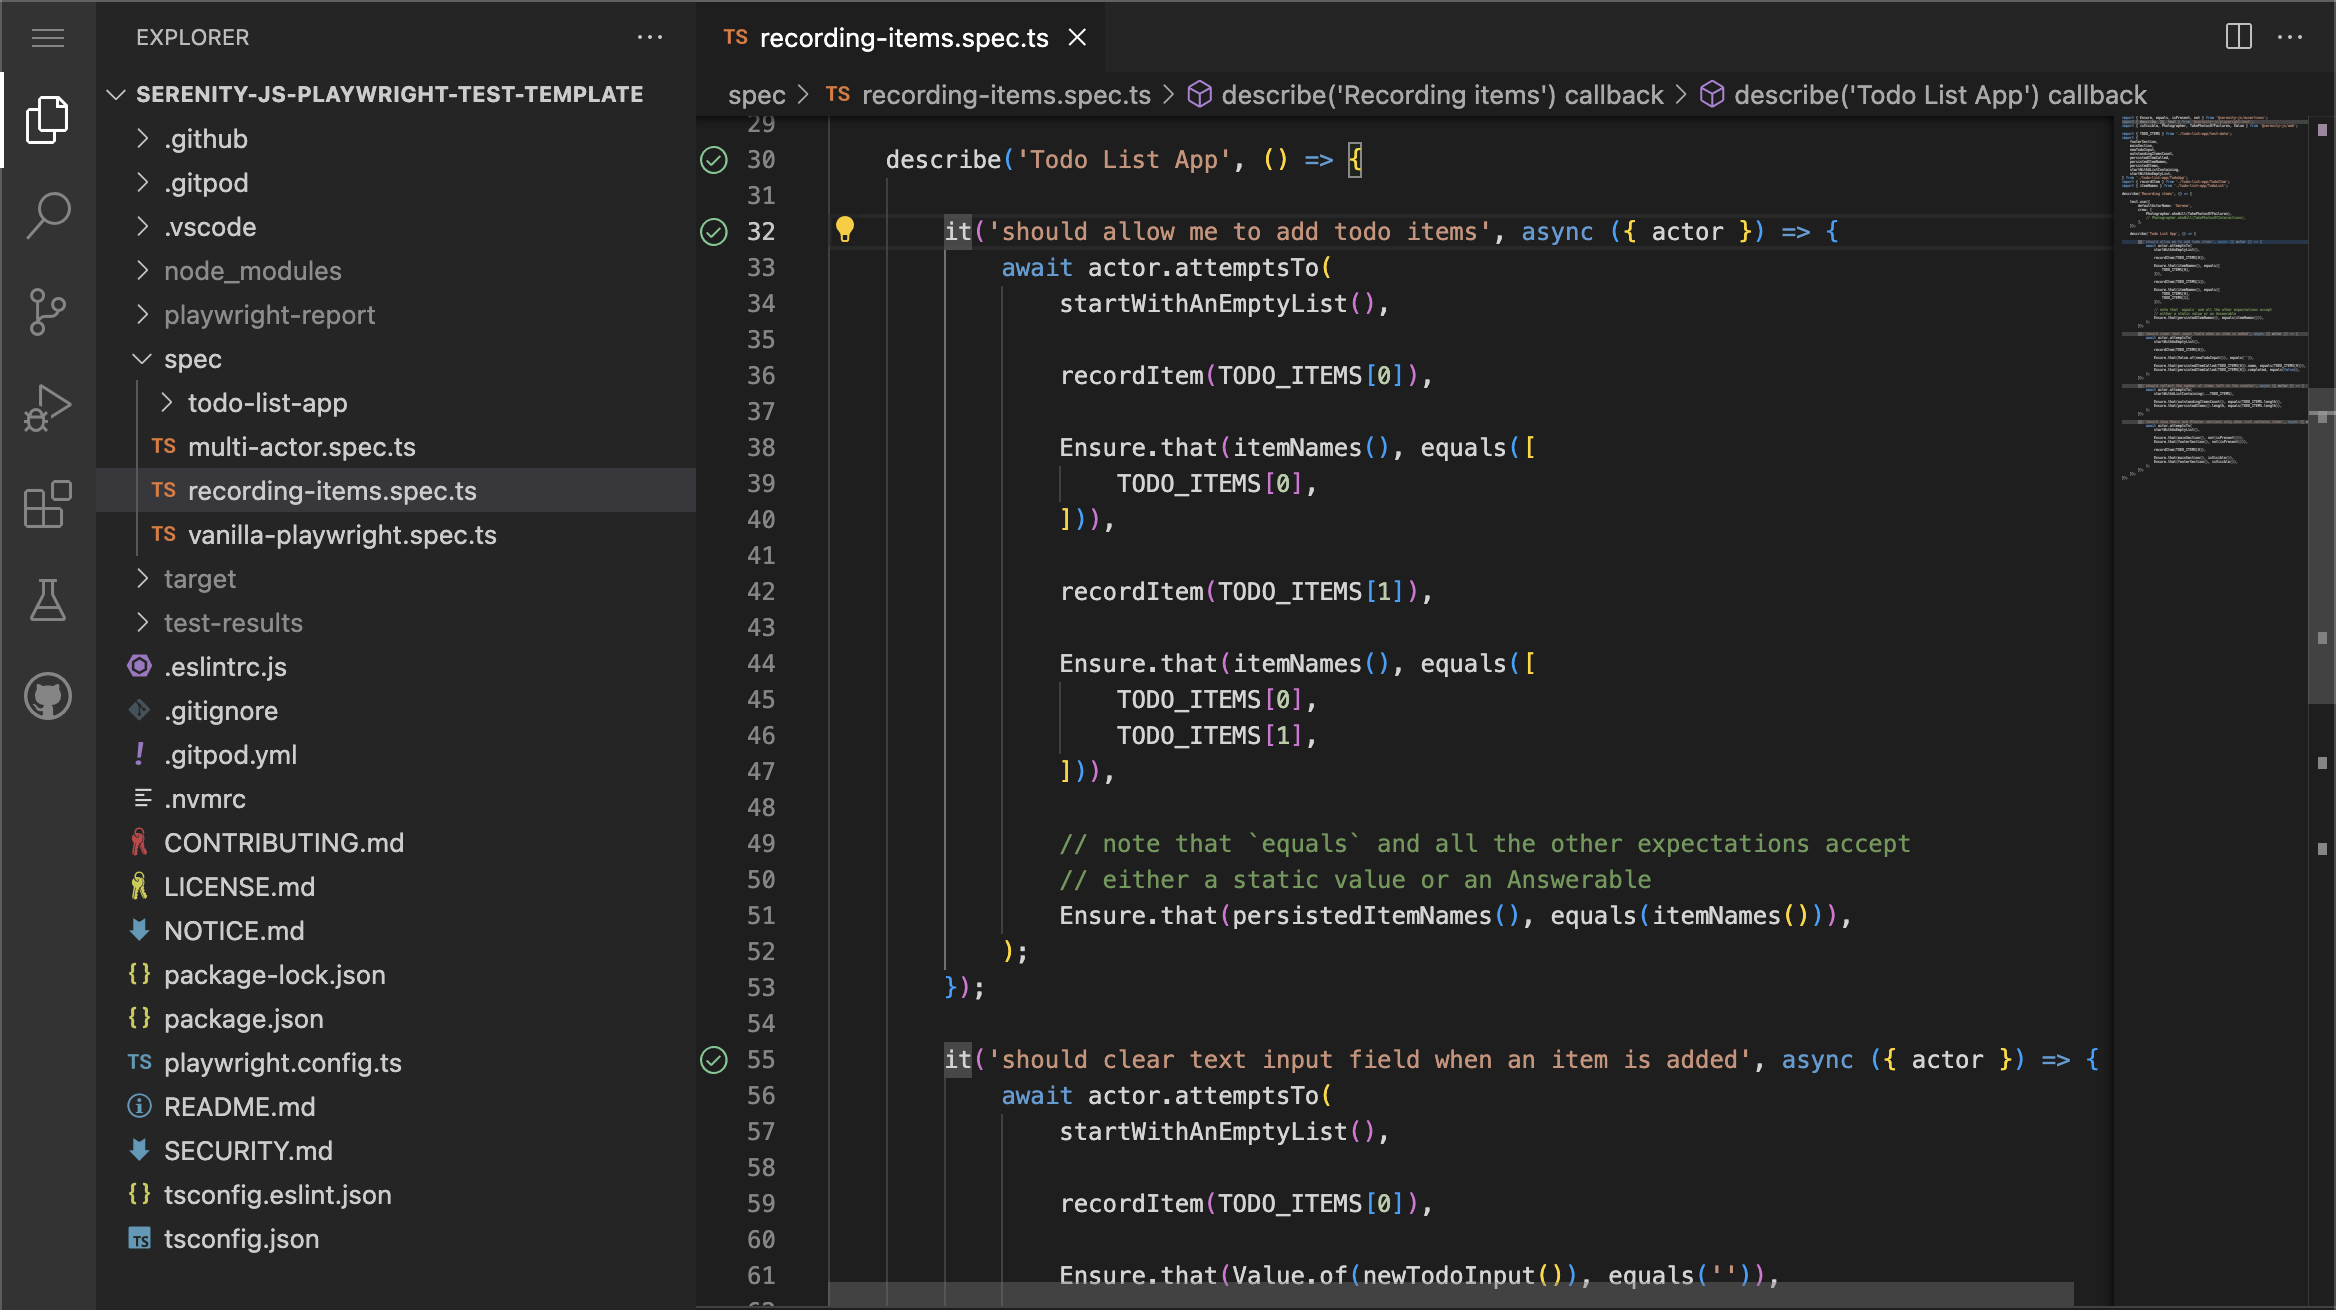
Task: Click the horizontal scrollbar under the editor
Action: click(x=1450, y=1293)
